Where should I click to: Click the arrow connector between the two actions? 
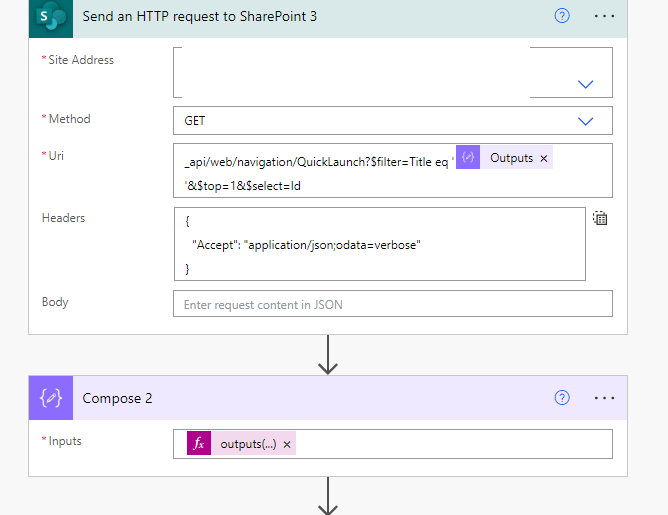[328, 355]
